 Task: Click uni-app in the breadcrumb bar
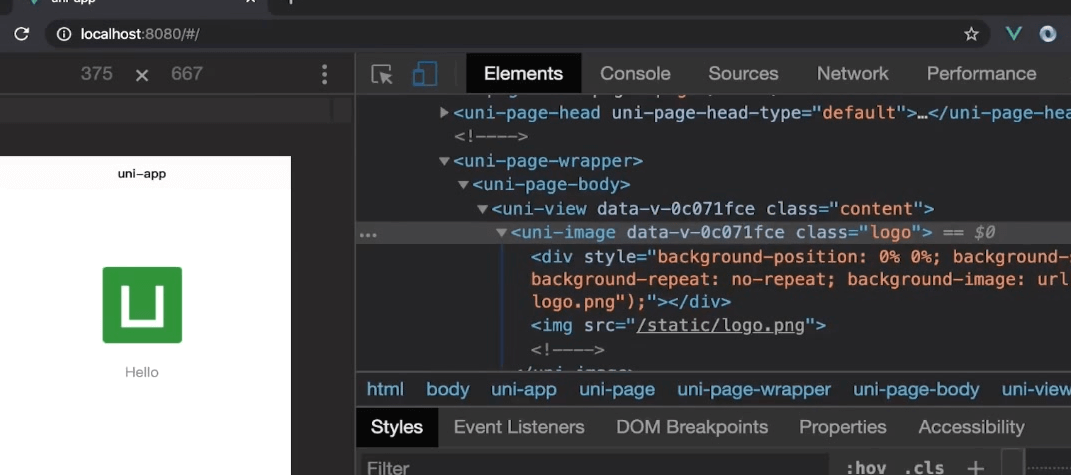[524, 390]
